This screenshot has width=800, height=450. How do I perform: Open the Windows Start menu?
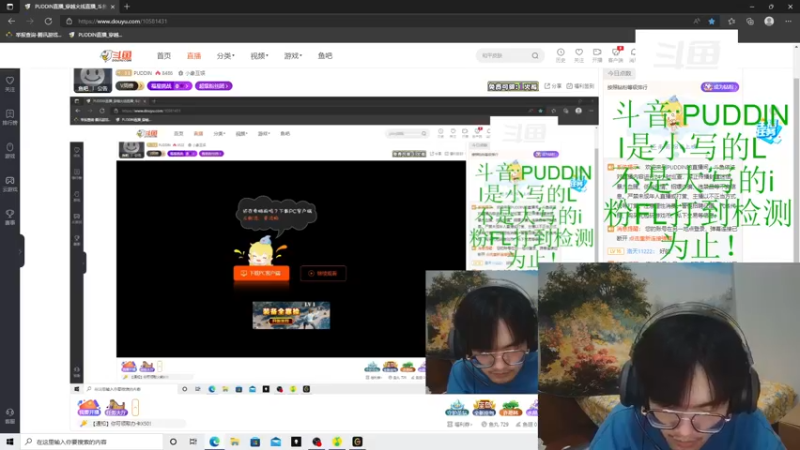click(x=10, y=442)
